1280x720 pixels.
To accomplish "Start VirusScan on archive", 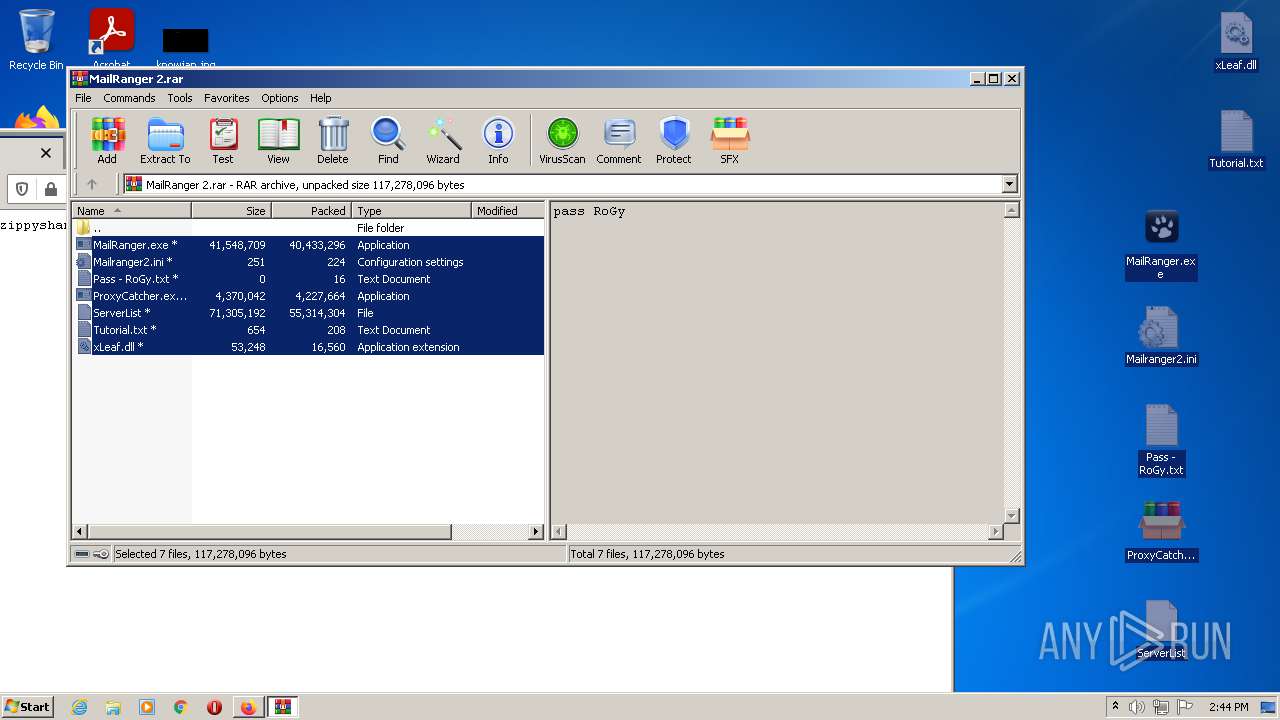I will [562, 141].
